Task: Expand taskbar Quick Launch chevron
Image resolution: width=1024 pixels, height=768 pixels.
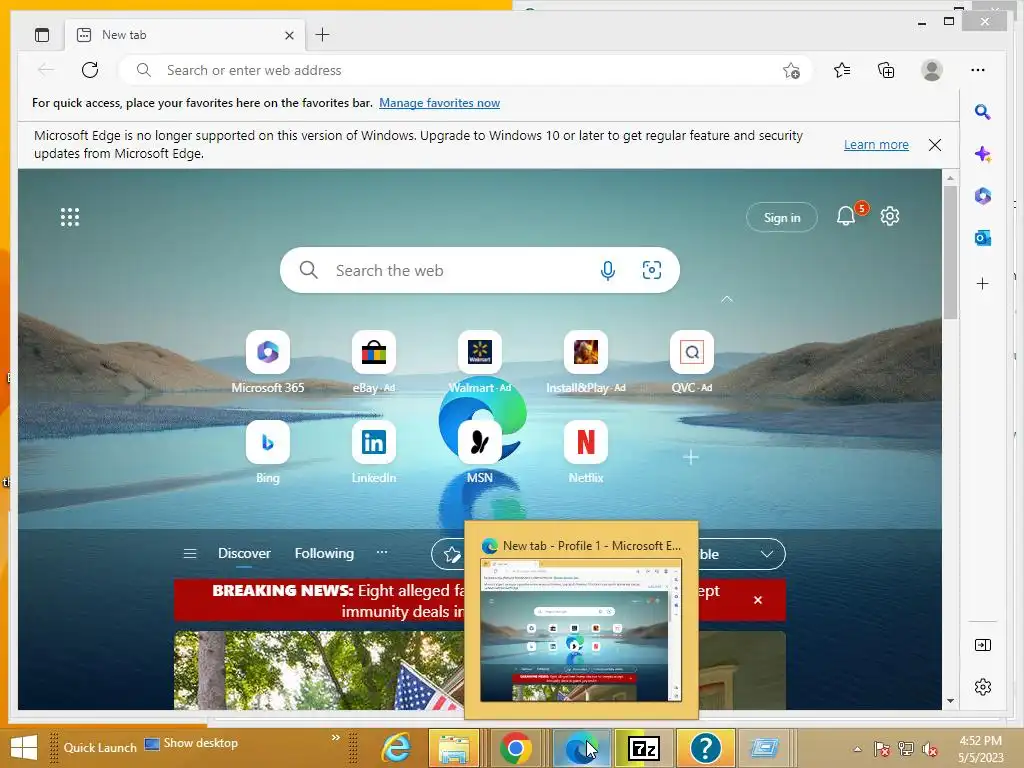Action: [335, 737]
